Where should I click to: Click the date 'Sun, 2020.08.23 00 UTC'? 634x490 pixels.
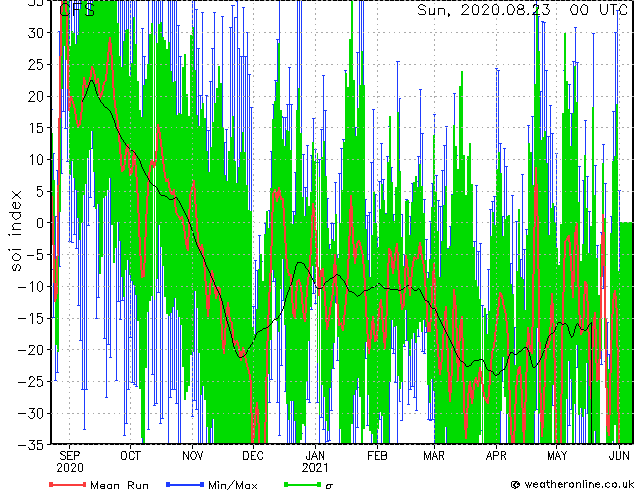pos(522,10)
